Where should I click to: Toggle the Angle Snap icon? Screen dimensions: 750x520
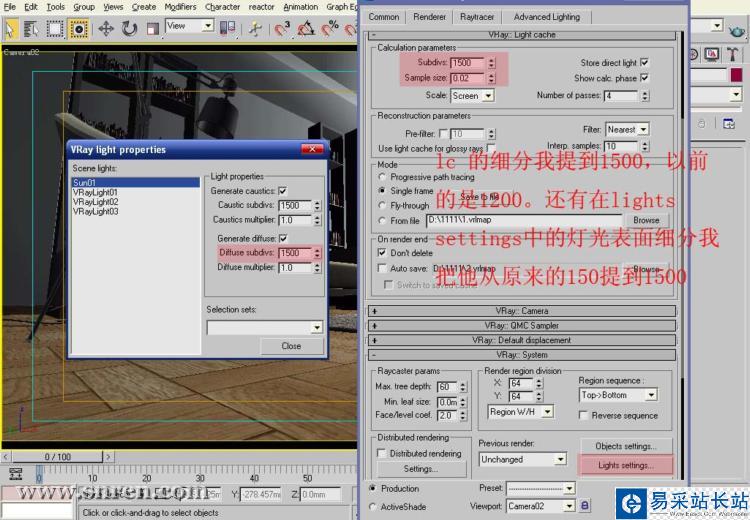(306, 29)
